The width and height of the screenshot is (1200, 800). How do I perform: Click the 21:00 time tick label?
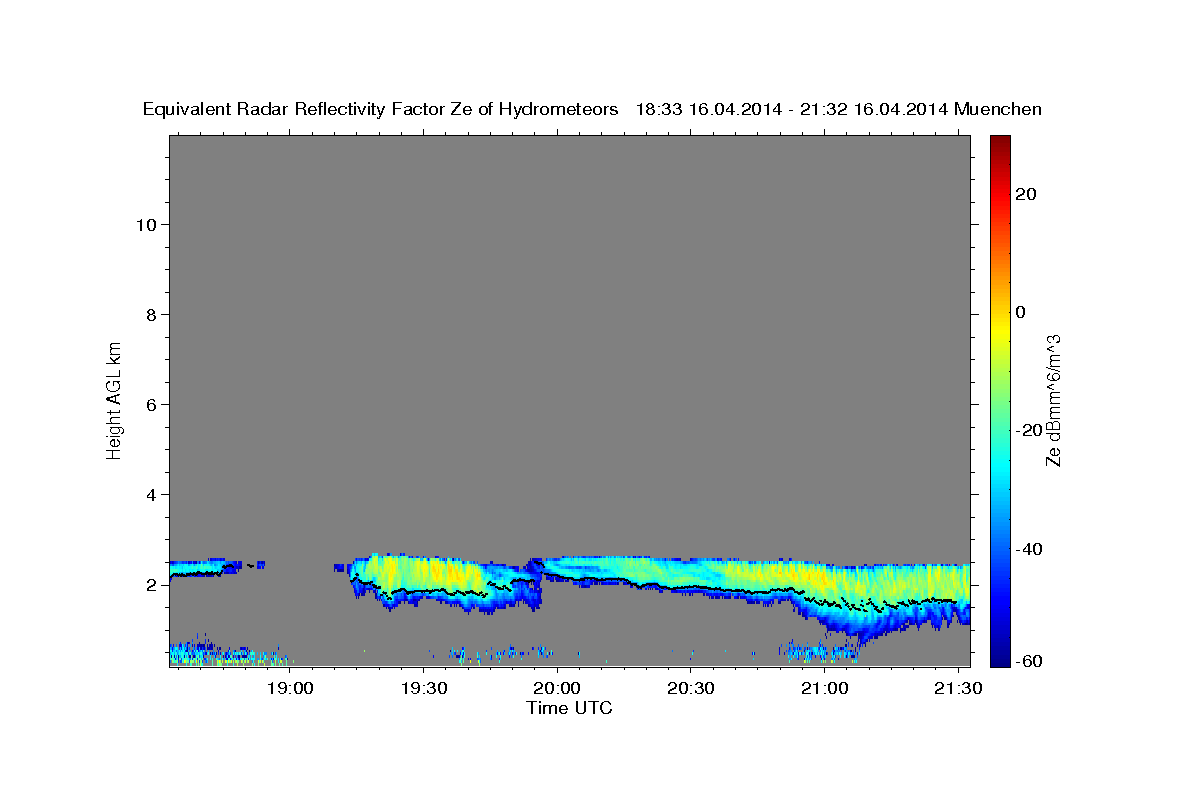(824, 688)
